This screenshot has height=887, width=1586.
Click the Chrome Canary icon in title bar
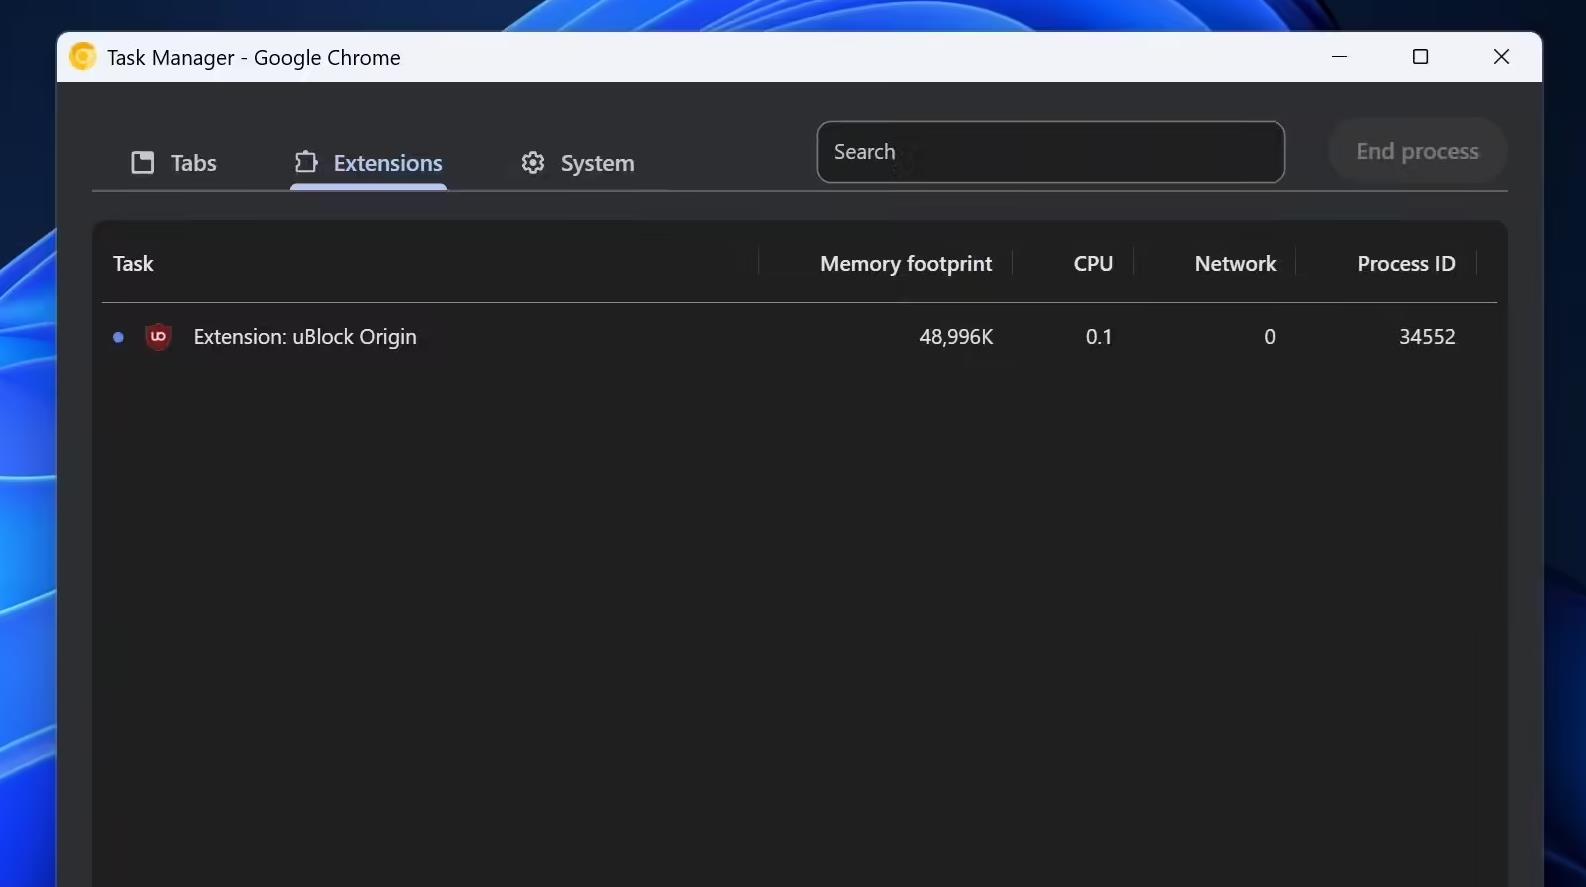pos(83,57)
